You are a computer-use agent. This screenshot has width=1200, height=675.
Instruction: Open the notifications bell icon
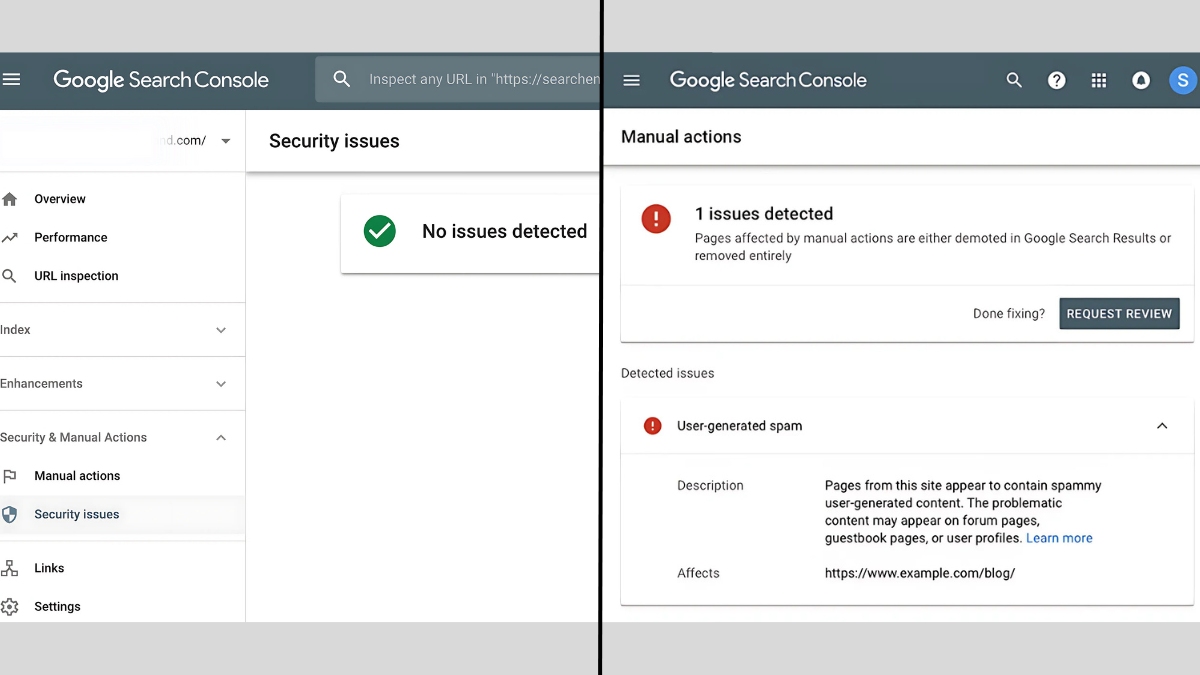[1141, 80]
